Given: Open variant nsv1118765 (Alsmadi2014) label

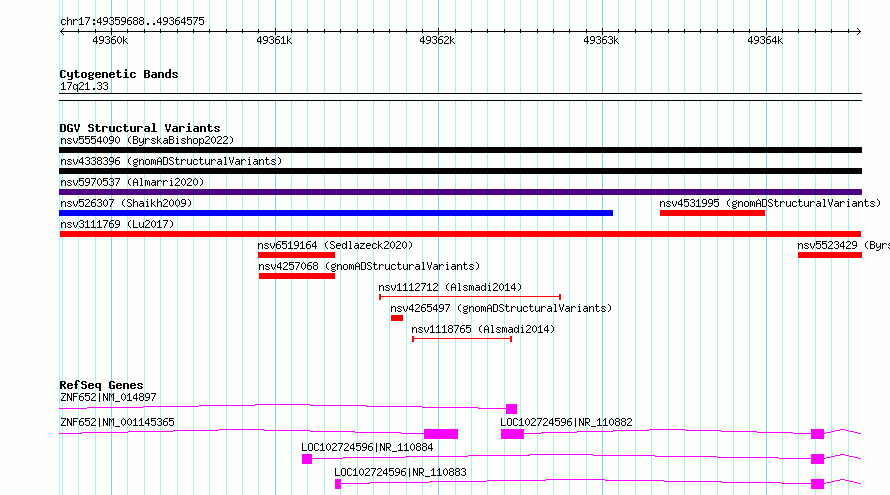Looking at the screenshot, I should pos(483,329).
